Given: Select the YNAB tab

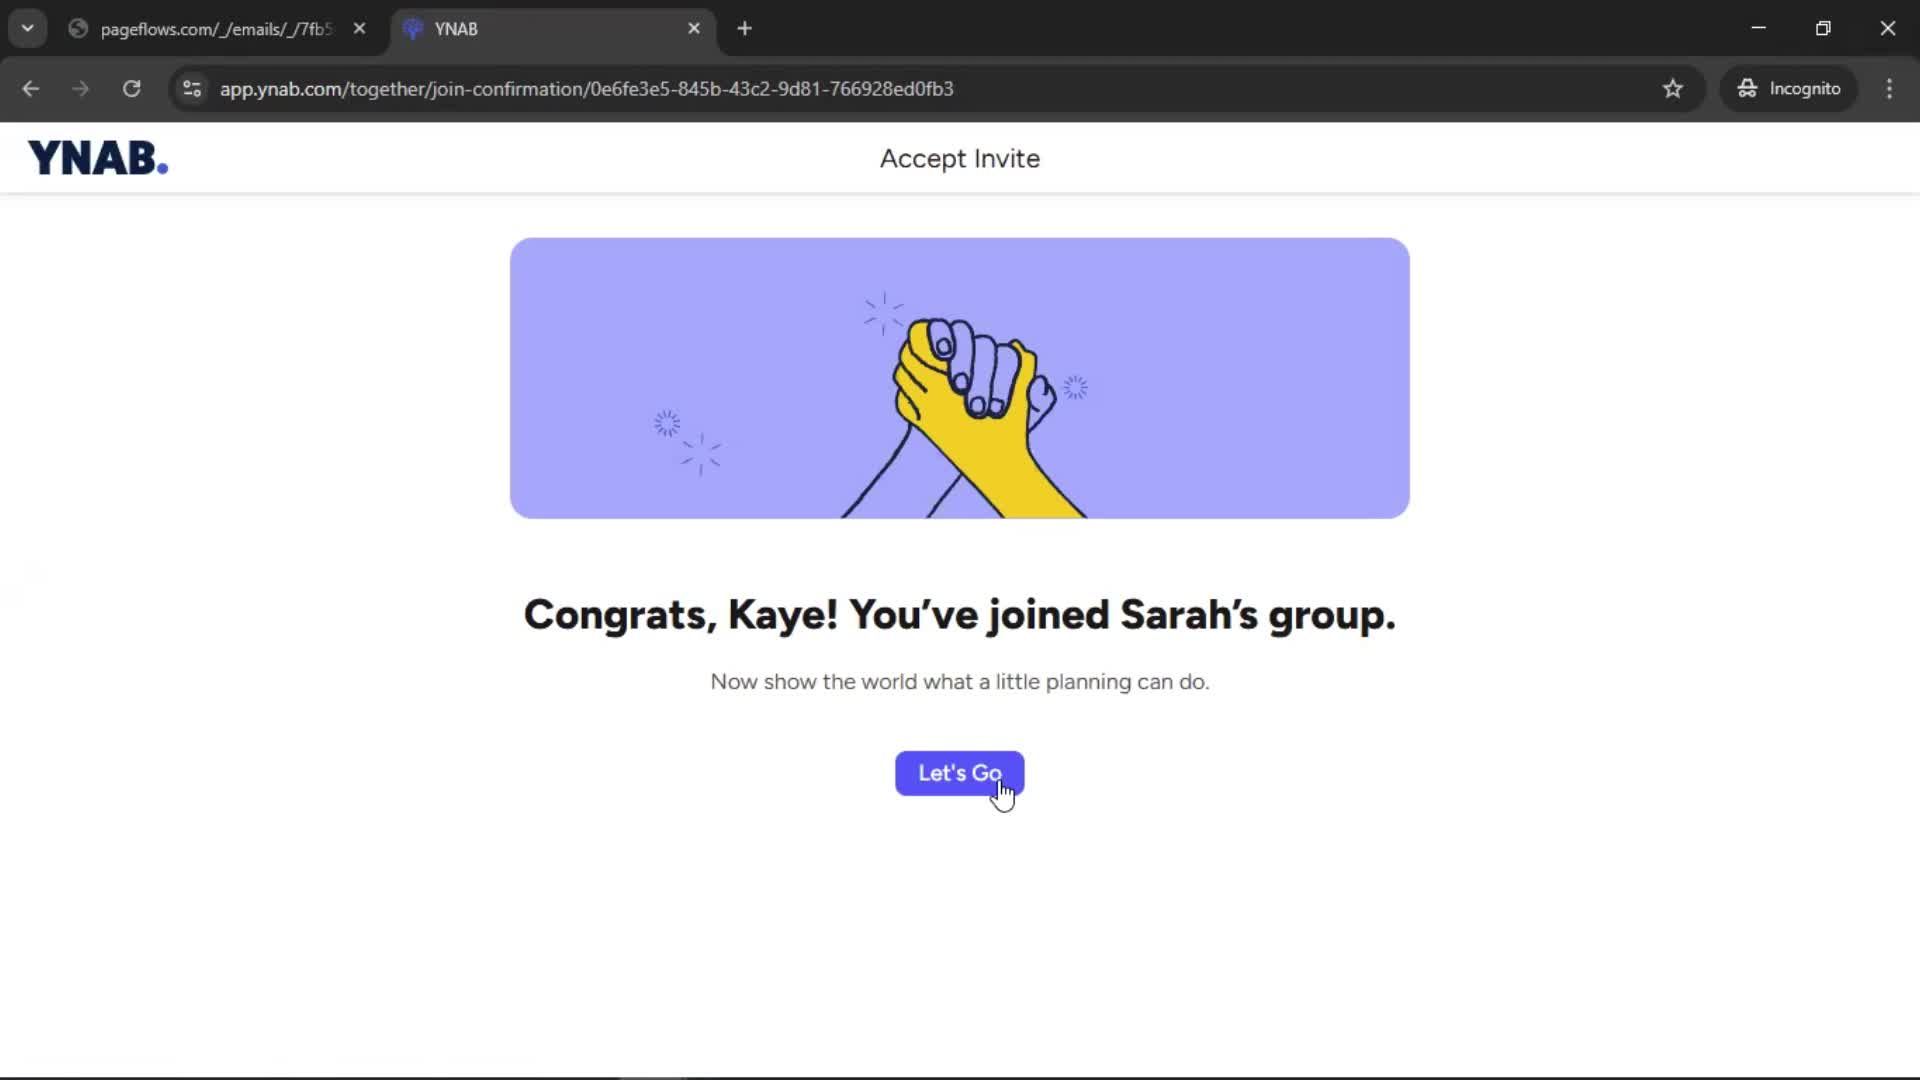Looking at the screenshot, I should 553,29.
